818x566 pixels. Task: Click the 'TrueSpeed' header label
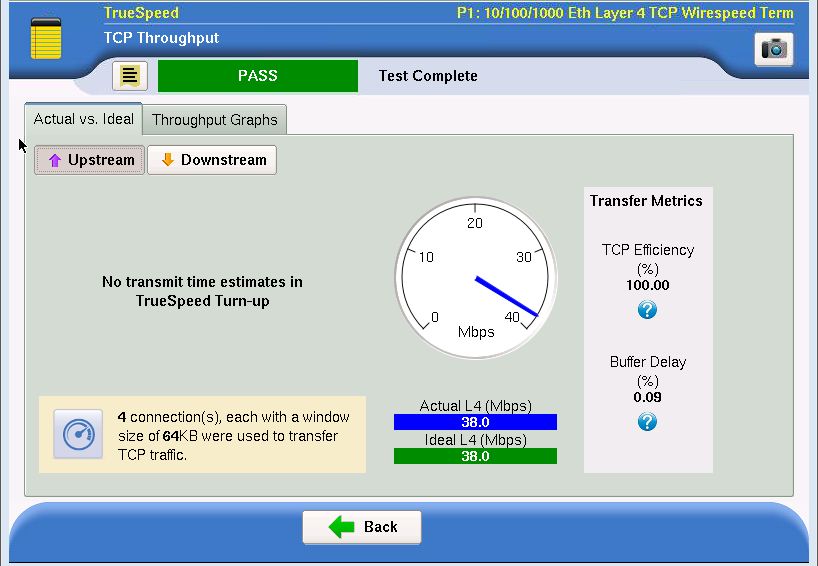(141, 13)
